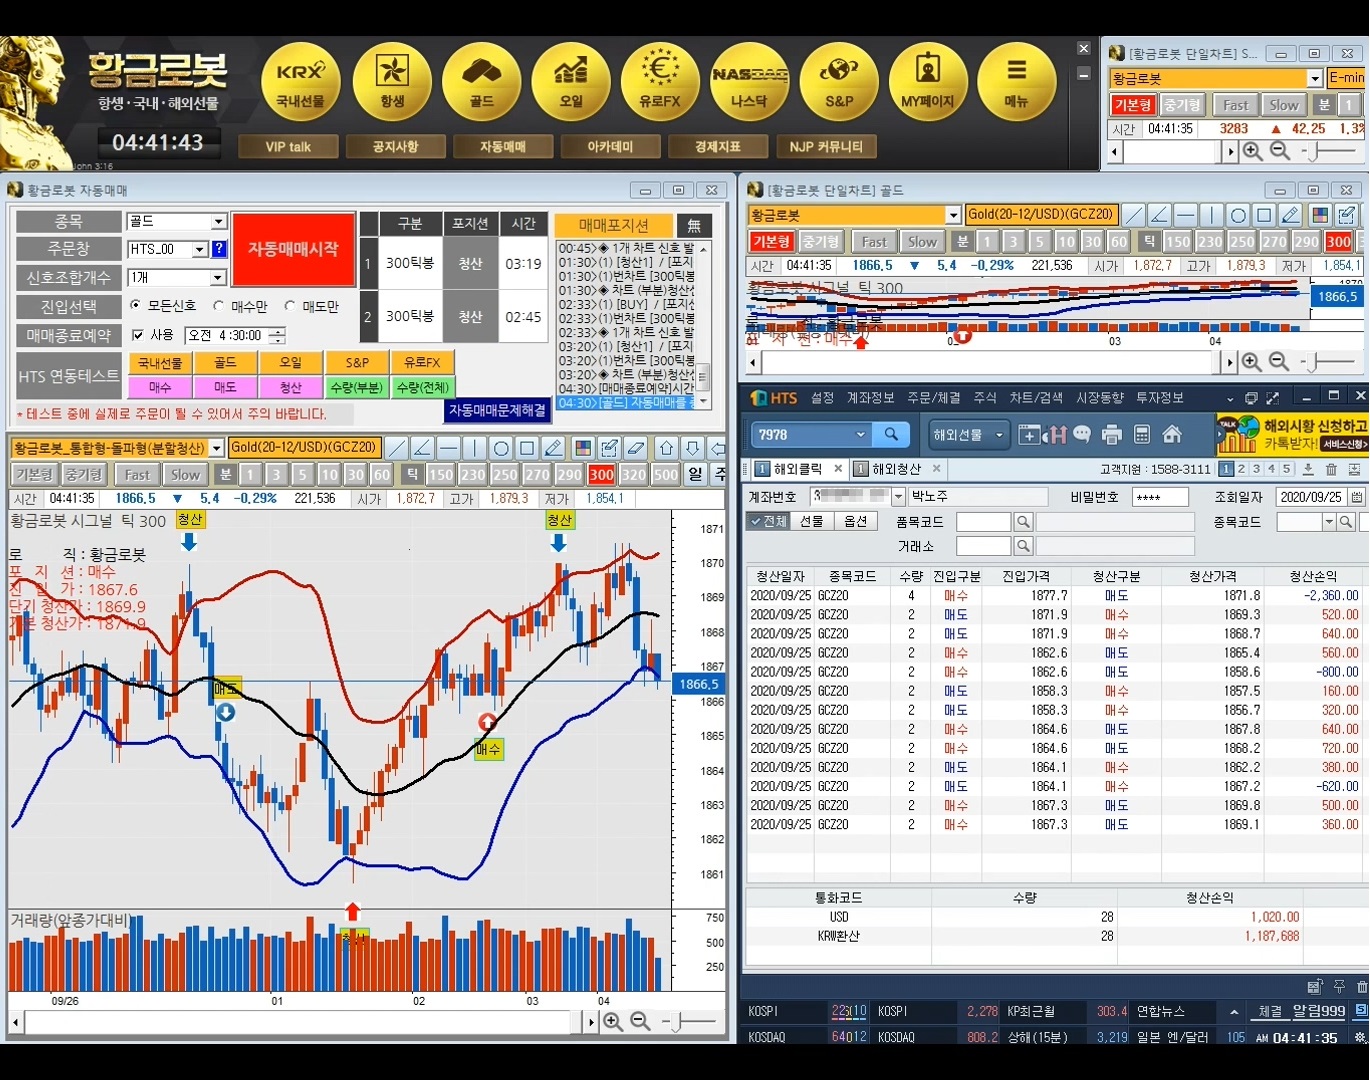
Task: Click the 품목코드 input field
Action: click(984, 522)
